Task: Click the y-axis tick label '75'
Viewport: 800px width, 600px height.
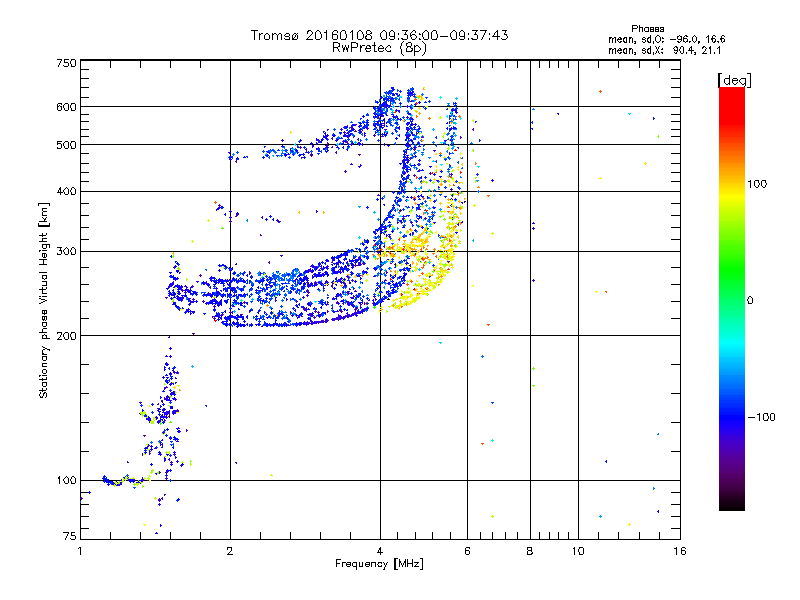Action: [x=70, y=536]
